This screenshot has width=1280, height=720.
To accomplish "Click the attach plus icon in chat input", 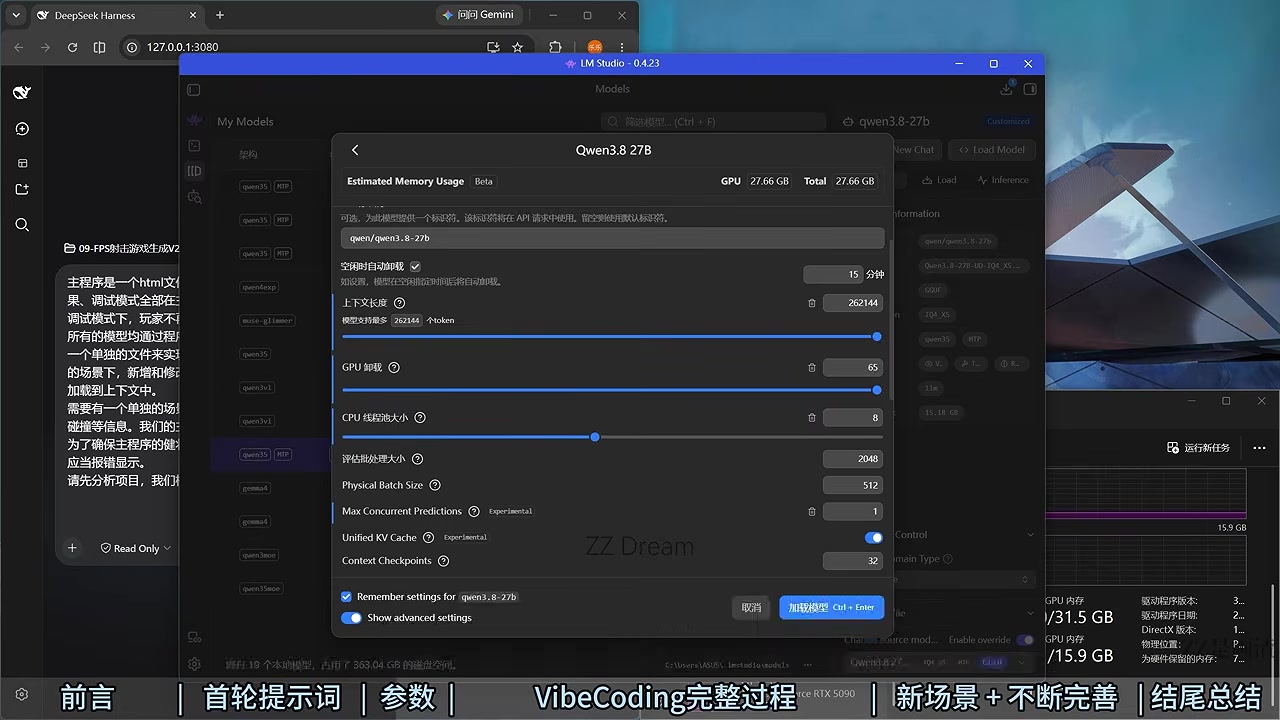I will (x=72, y=548).
